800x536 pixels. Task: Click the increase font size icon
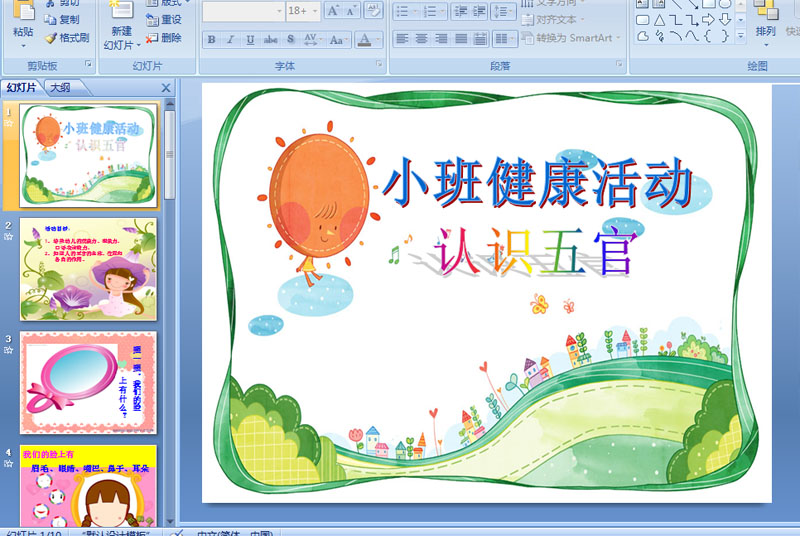click(334, 11)
